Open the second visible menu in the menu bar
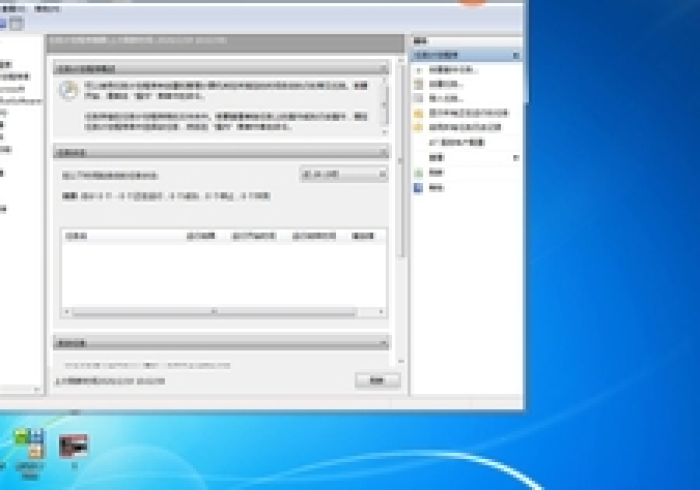The image size is (700, 490). click(46, 8)
